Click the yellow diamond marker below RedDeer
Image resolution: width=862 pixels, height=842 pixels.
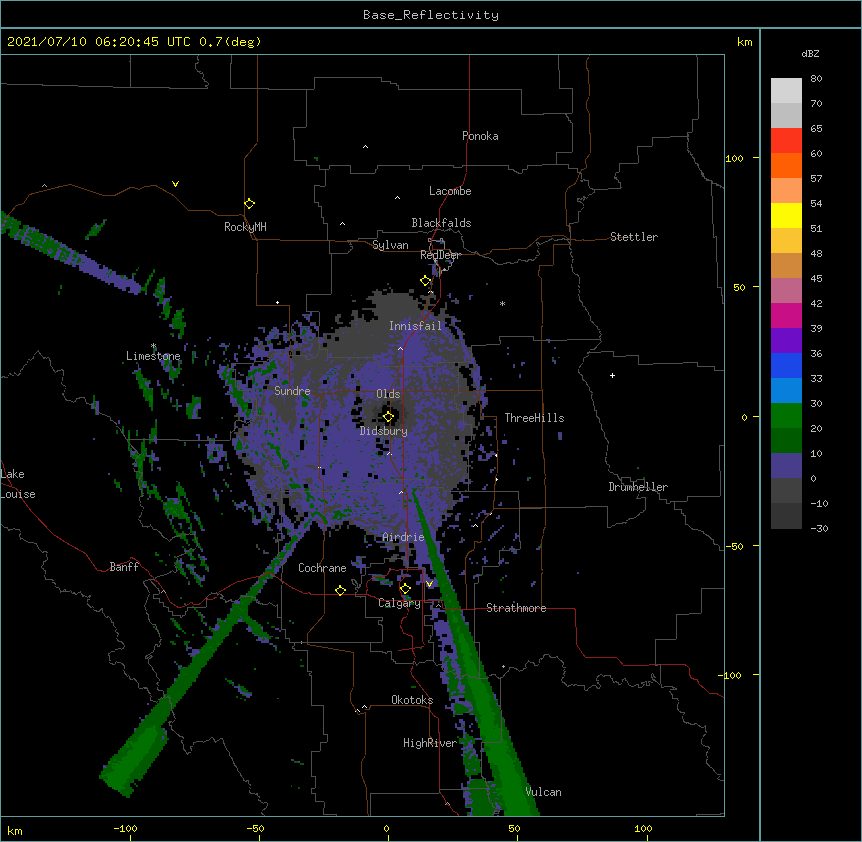click(x=426, y=281)
